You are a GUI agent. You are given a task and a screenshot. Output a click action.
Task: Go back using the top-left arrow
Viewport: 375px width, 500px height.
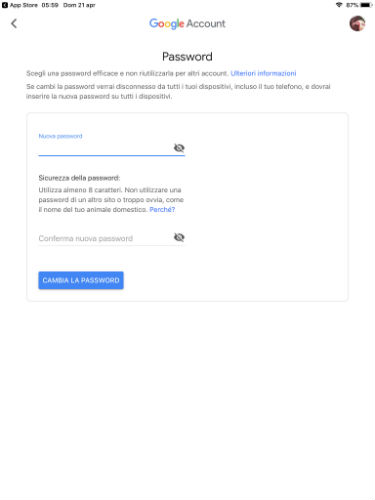pyautogui.click(x=14, y=24)
